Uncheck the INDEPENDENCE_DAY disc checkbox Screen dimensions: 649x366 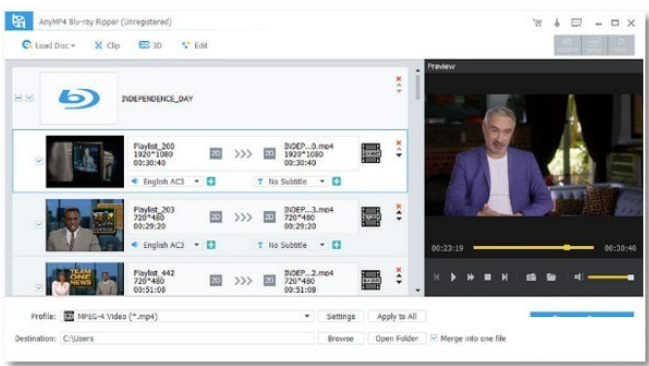click(29, 98)
